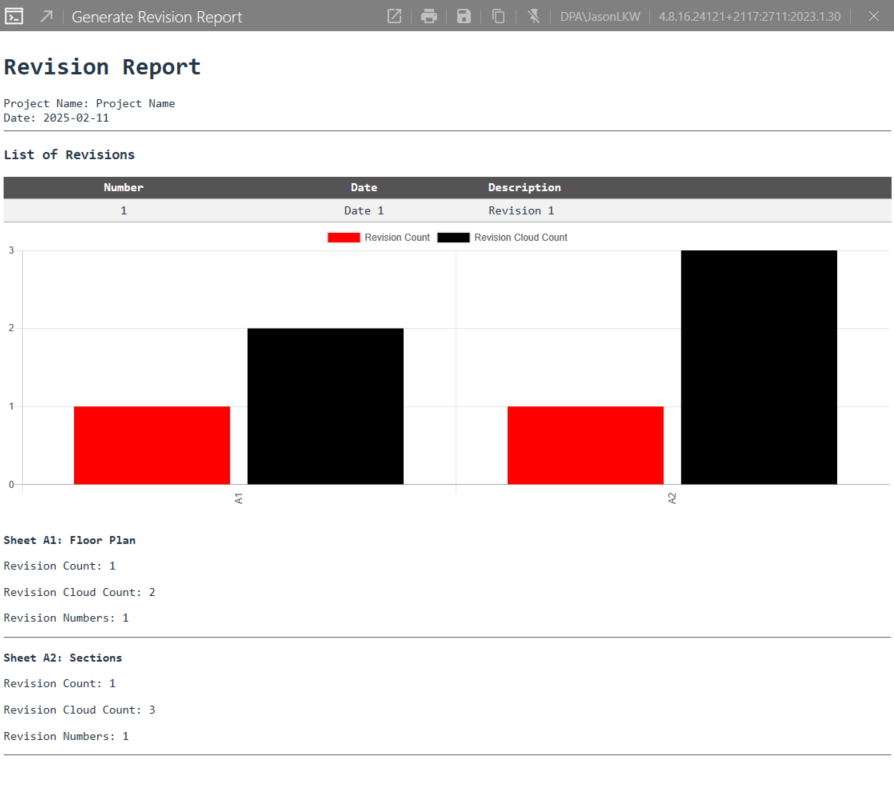Click the red Revision Count bar for A1
Viewport: 894px width, 798px height.
pyautogui.click(x=152, y=445)
